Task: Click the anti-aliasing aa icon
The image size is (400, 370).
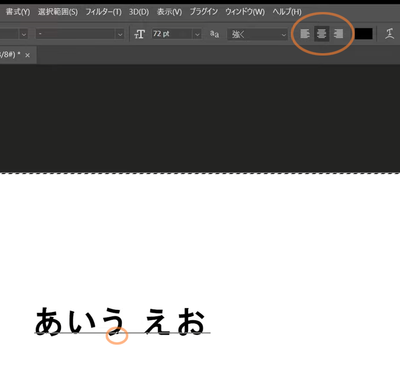Action: click(x=214, y=34)
